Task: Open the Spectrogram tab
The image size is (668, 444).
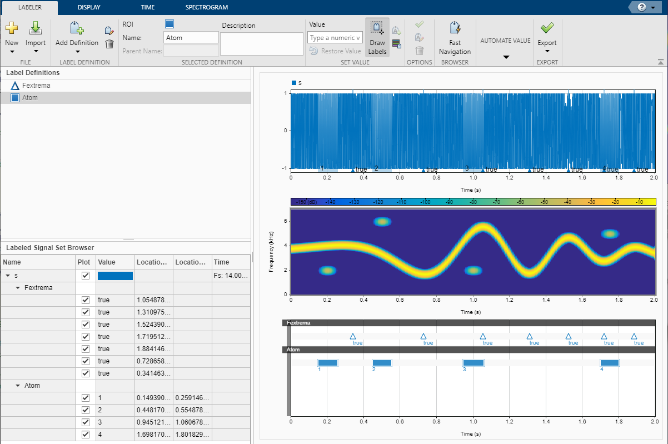Action: (x=206, y=6)
